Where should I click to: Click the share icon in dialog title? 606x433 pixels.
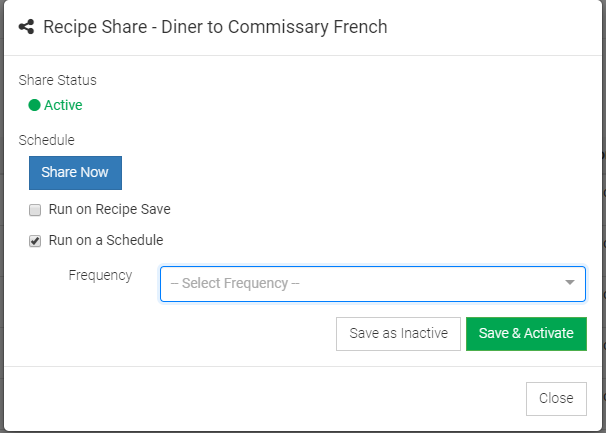(x=27, y=27)
